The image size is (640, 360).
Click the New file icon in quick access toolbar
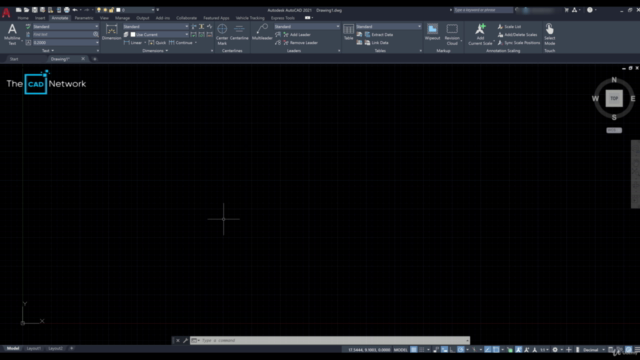click(x=18, y=10)
